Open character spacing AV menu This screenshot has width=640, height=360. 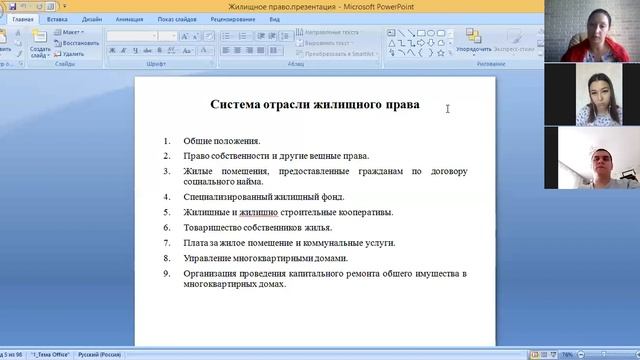point(172,51)
